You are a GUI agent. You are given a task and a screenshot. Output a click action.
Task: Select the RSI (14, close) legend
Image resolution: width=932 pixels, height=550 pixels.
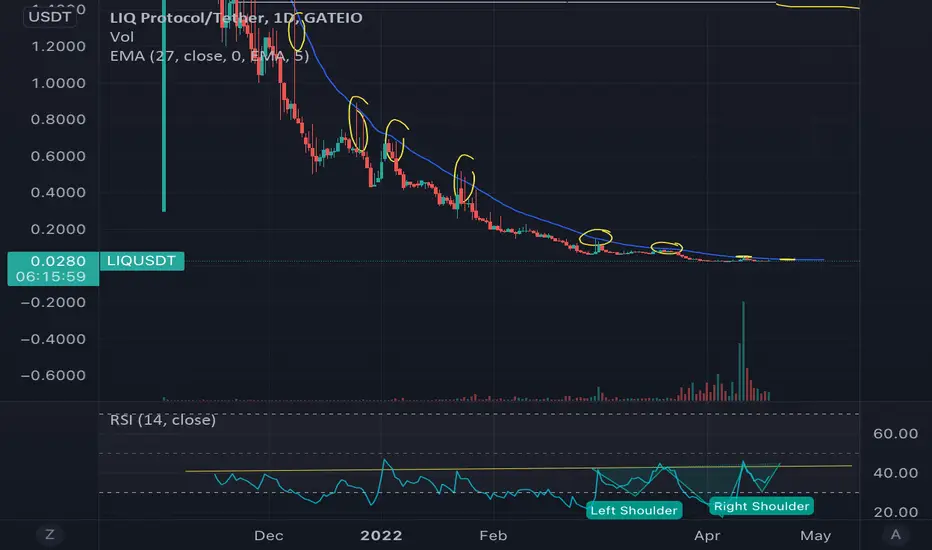click(163, 420)
